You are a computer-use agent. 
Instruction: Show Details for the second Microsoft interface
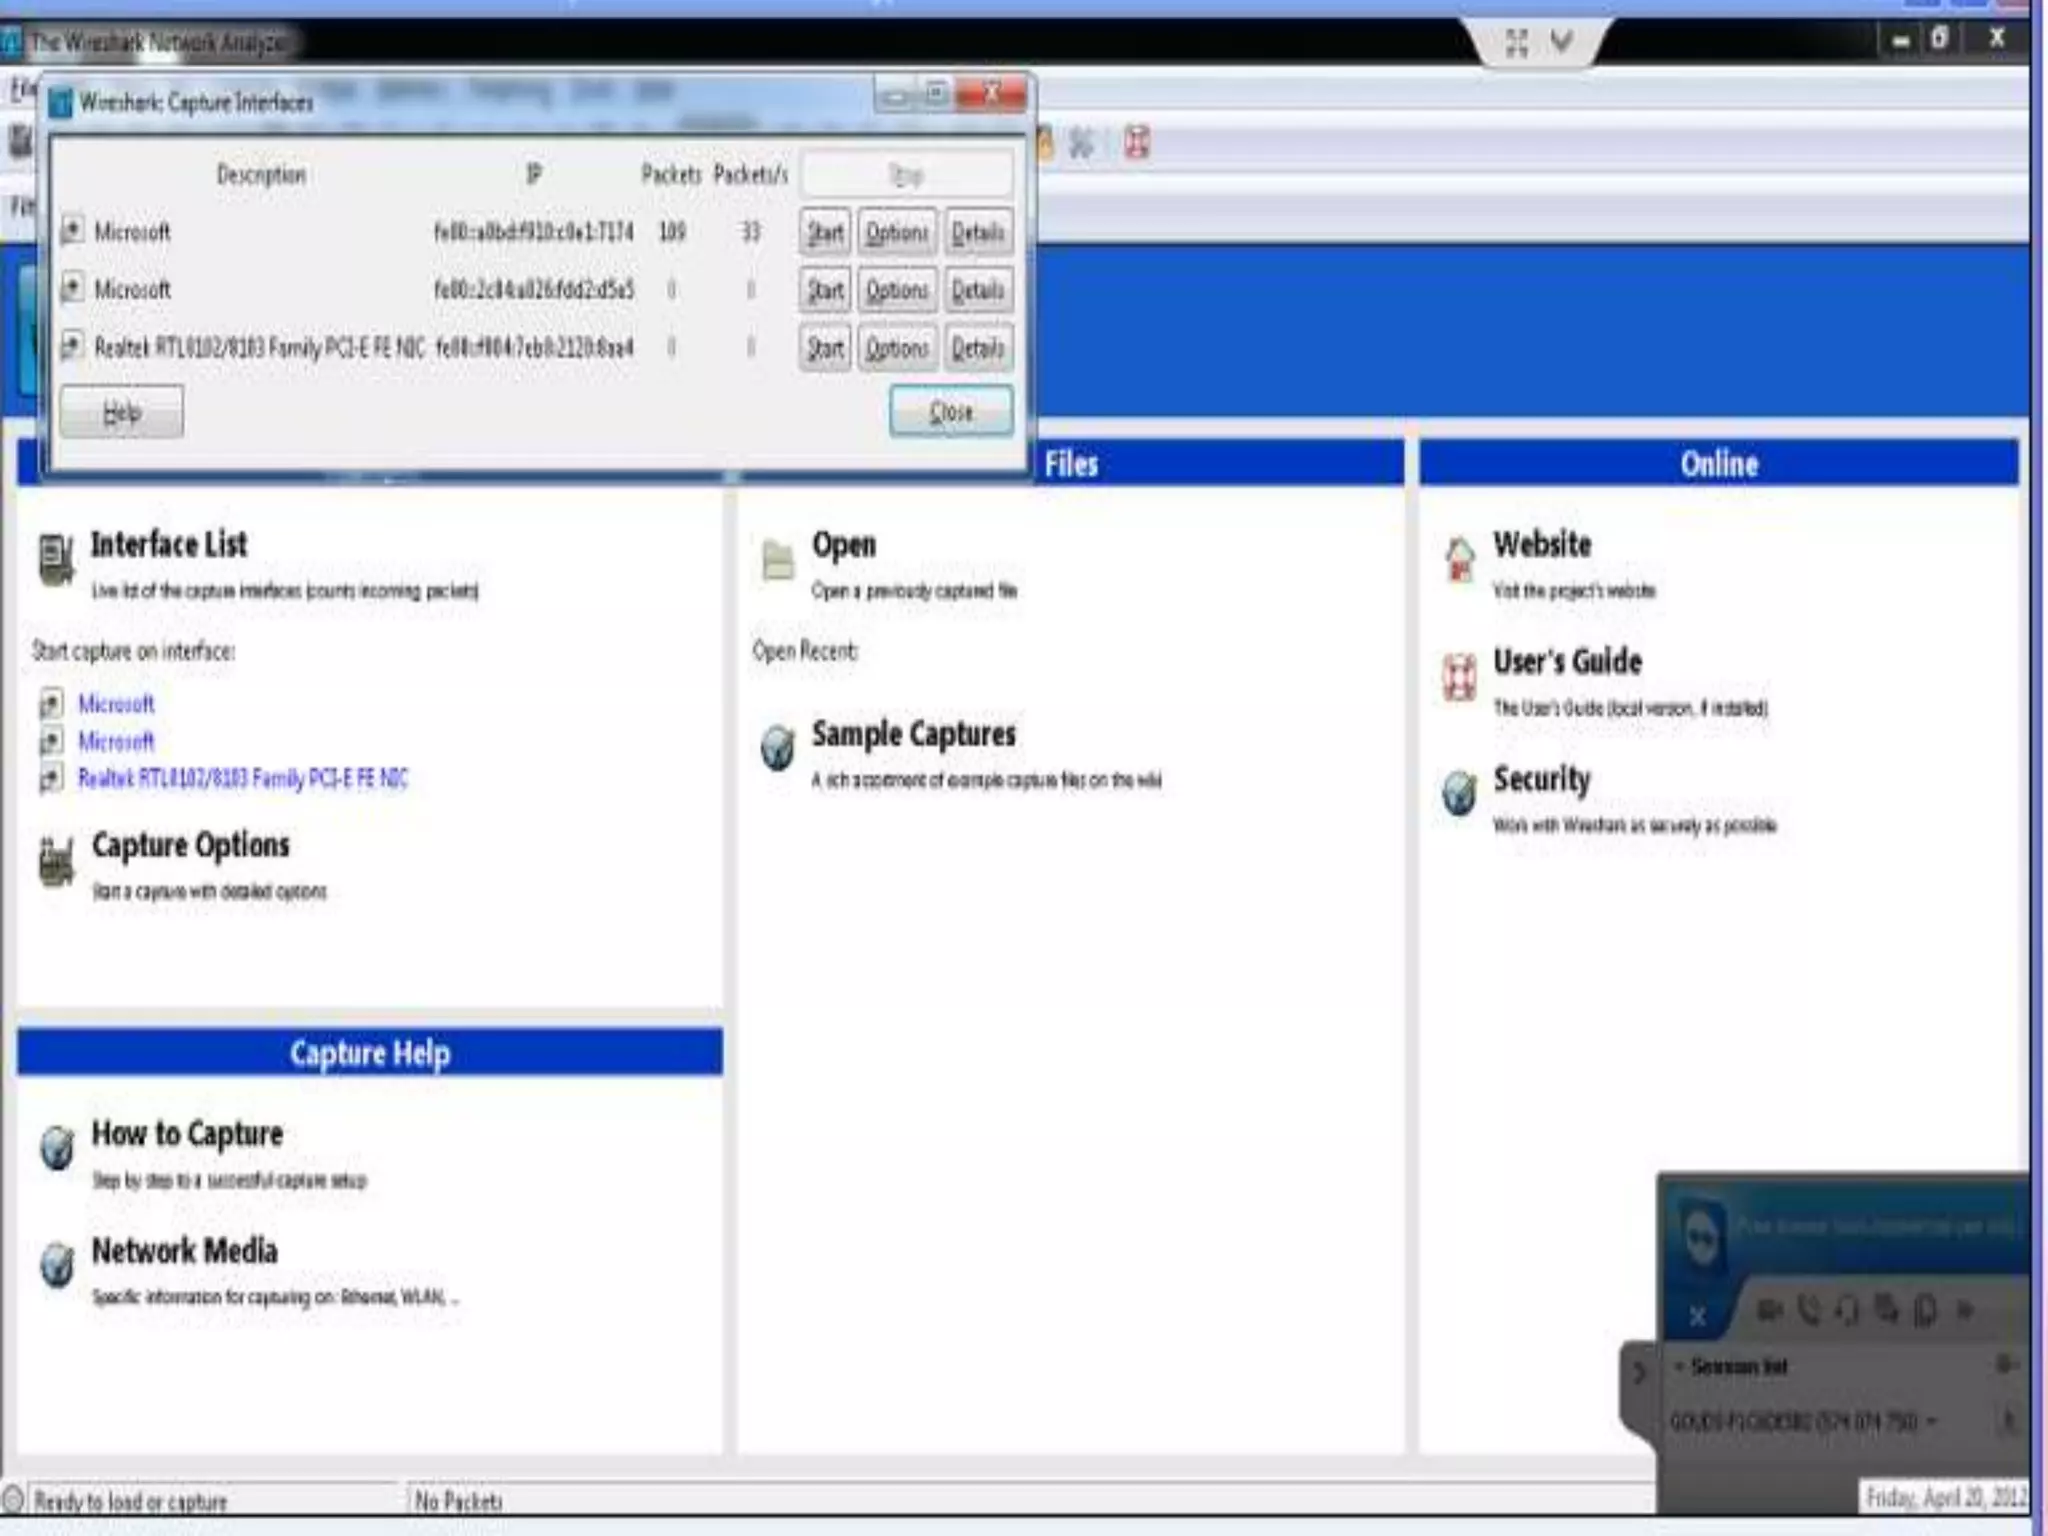[x=977, y=291]
